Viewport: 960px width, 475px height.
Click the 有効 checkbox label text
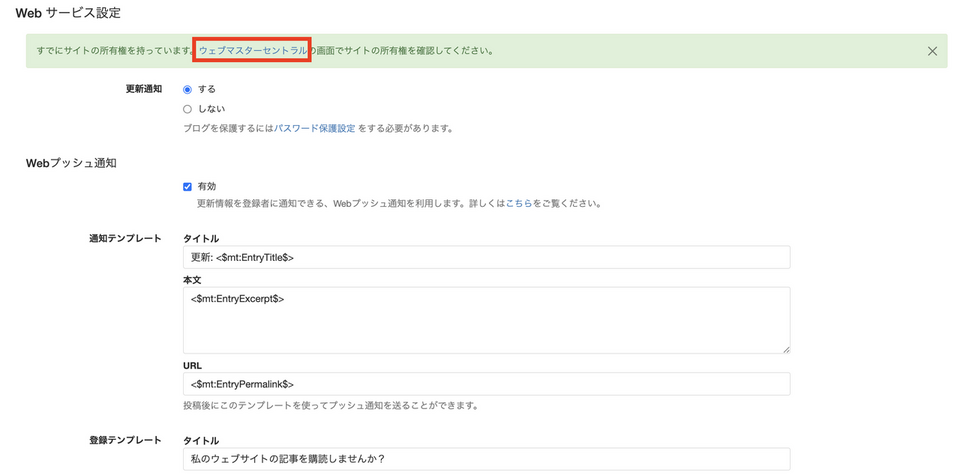tap(207, 187)
